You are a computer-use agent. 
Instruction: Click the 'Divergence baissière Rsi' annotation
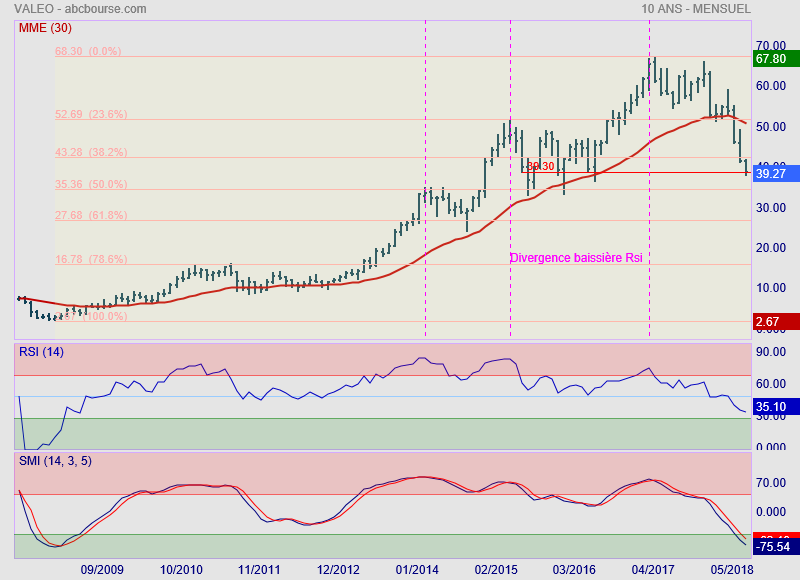(x=576, y=258)
